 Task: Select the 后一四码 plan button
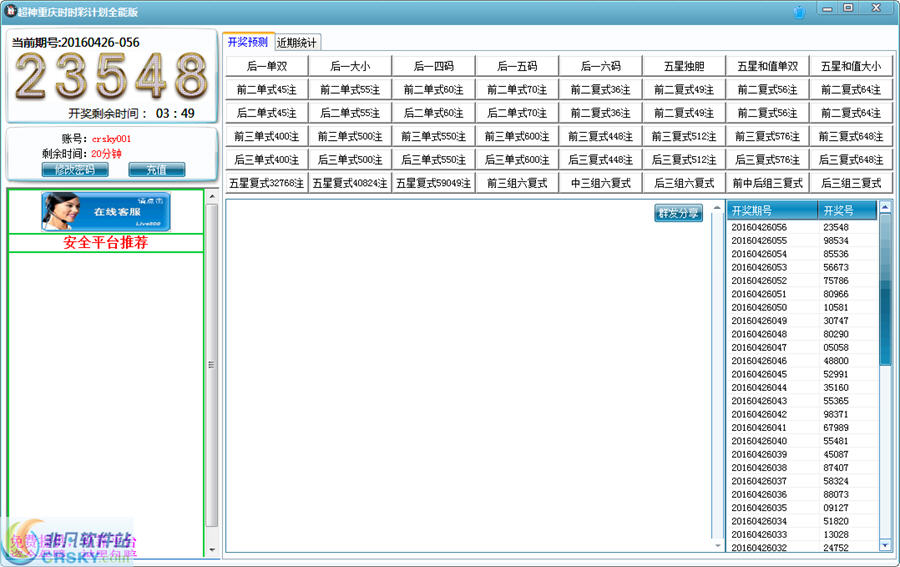coord(434,66)
